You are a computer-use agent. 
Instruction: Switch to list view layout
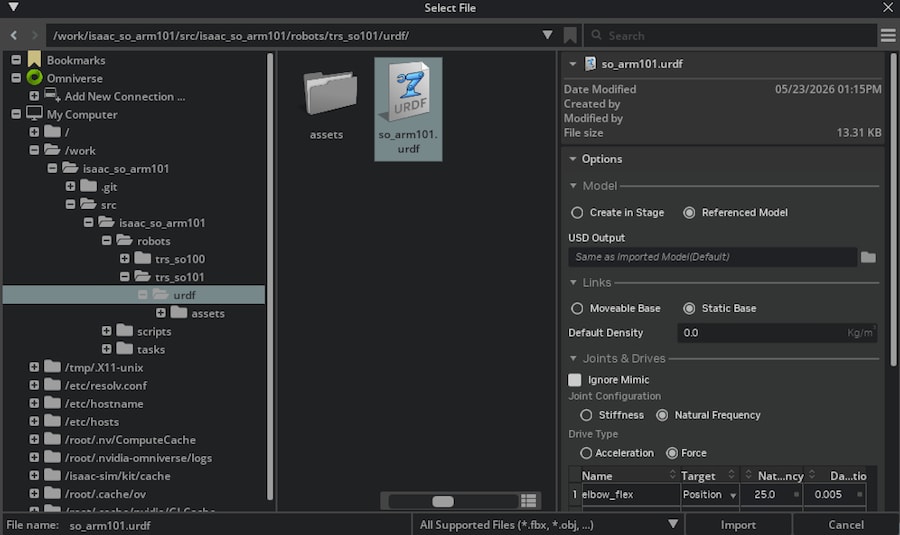[x=529, y=501]
